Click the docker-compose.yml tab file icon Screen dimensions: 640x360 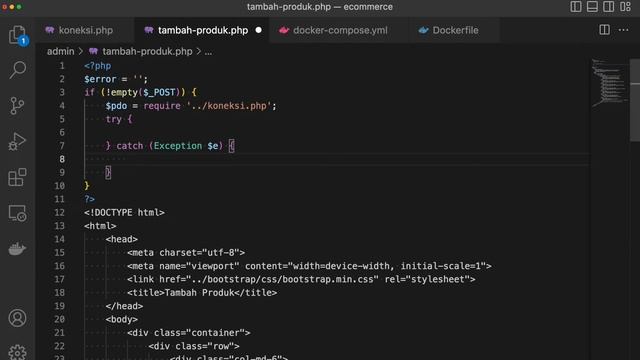(x=284, y=30)
